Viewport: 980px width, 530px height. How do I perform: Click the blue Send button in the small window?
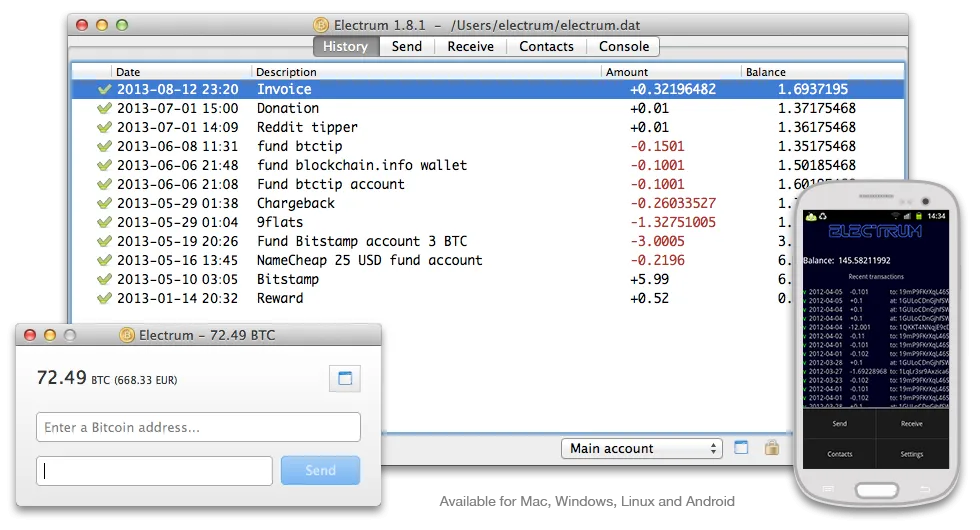(320, 471)
